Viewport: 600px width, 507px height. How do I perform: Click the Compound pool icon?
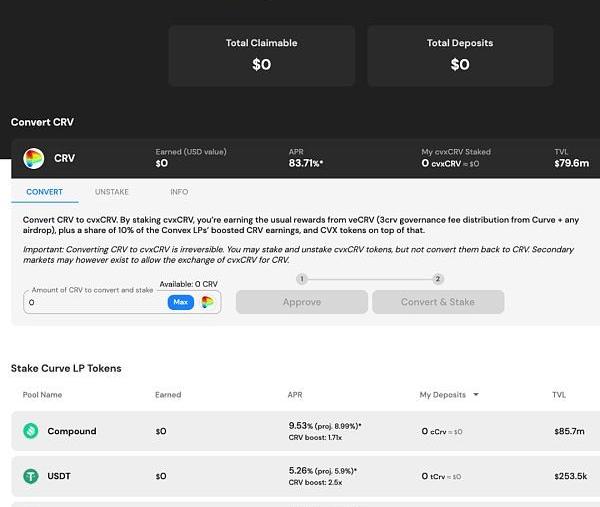31,431
